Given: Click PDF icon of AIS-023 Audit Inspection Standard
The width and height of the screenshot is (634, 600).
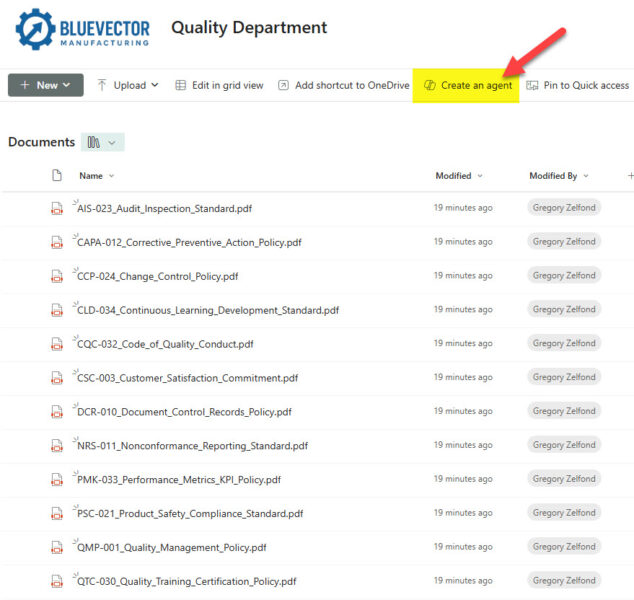Looking at the screenshot, I should [57, 209].
